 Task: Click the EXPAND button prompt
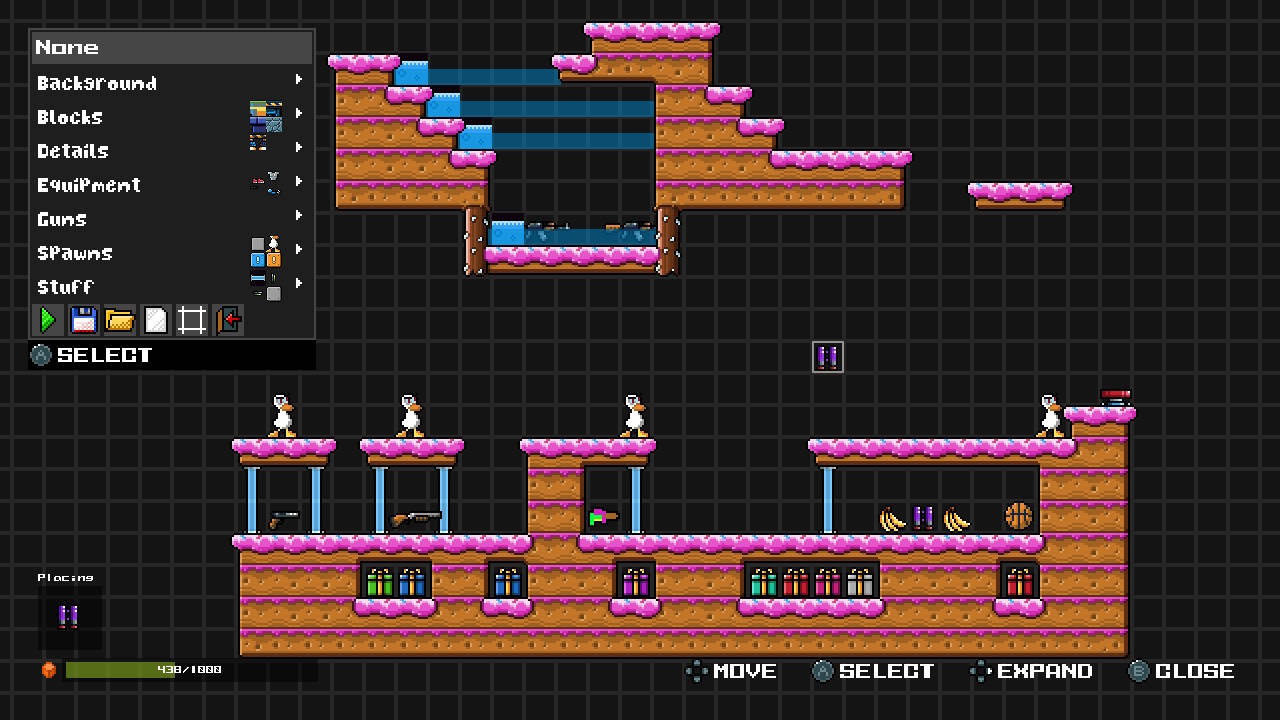click(1032, 671)
